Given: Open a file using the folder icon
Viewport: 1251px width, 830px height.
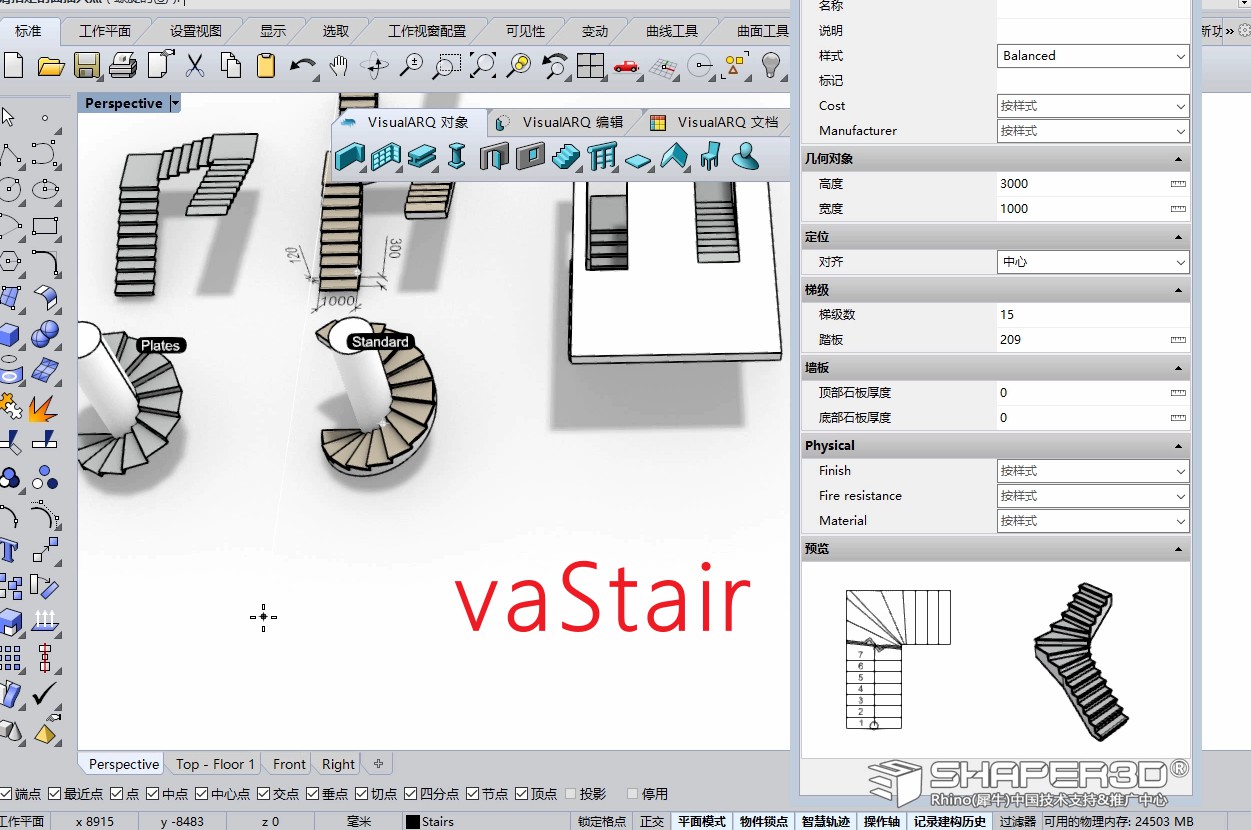Looking at the screenshot, I should click(51, 66).
